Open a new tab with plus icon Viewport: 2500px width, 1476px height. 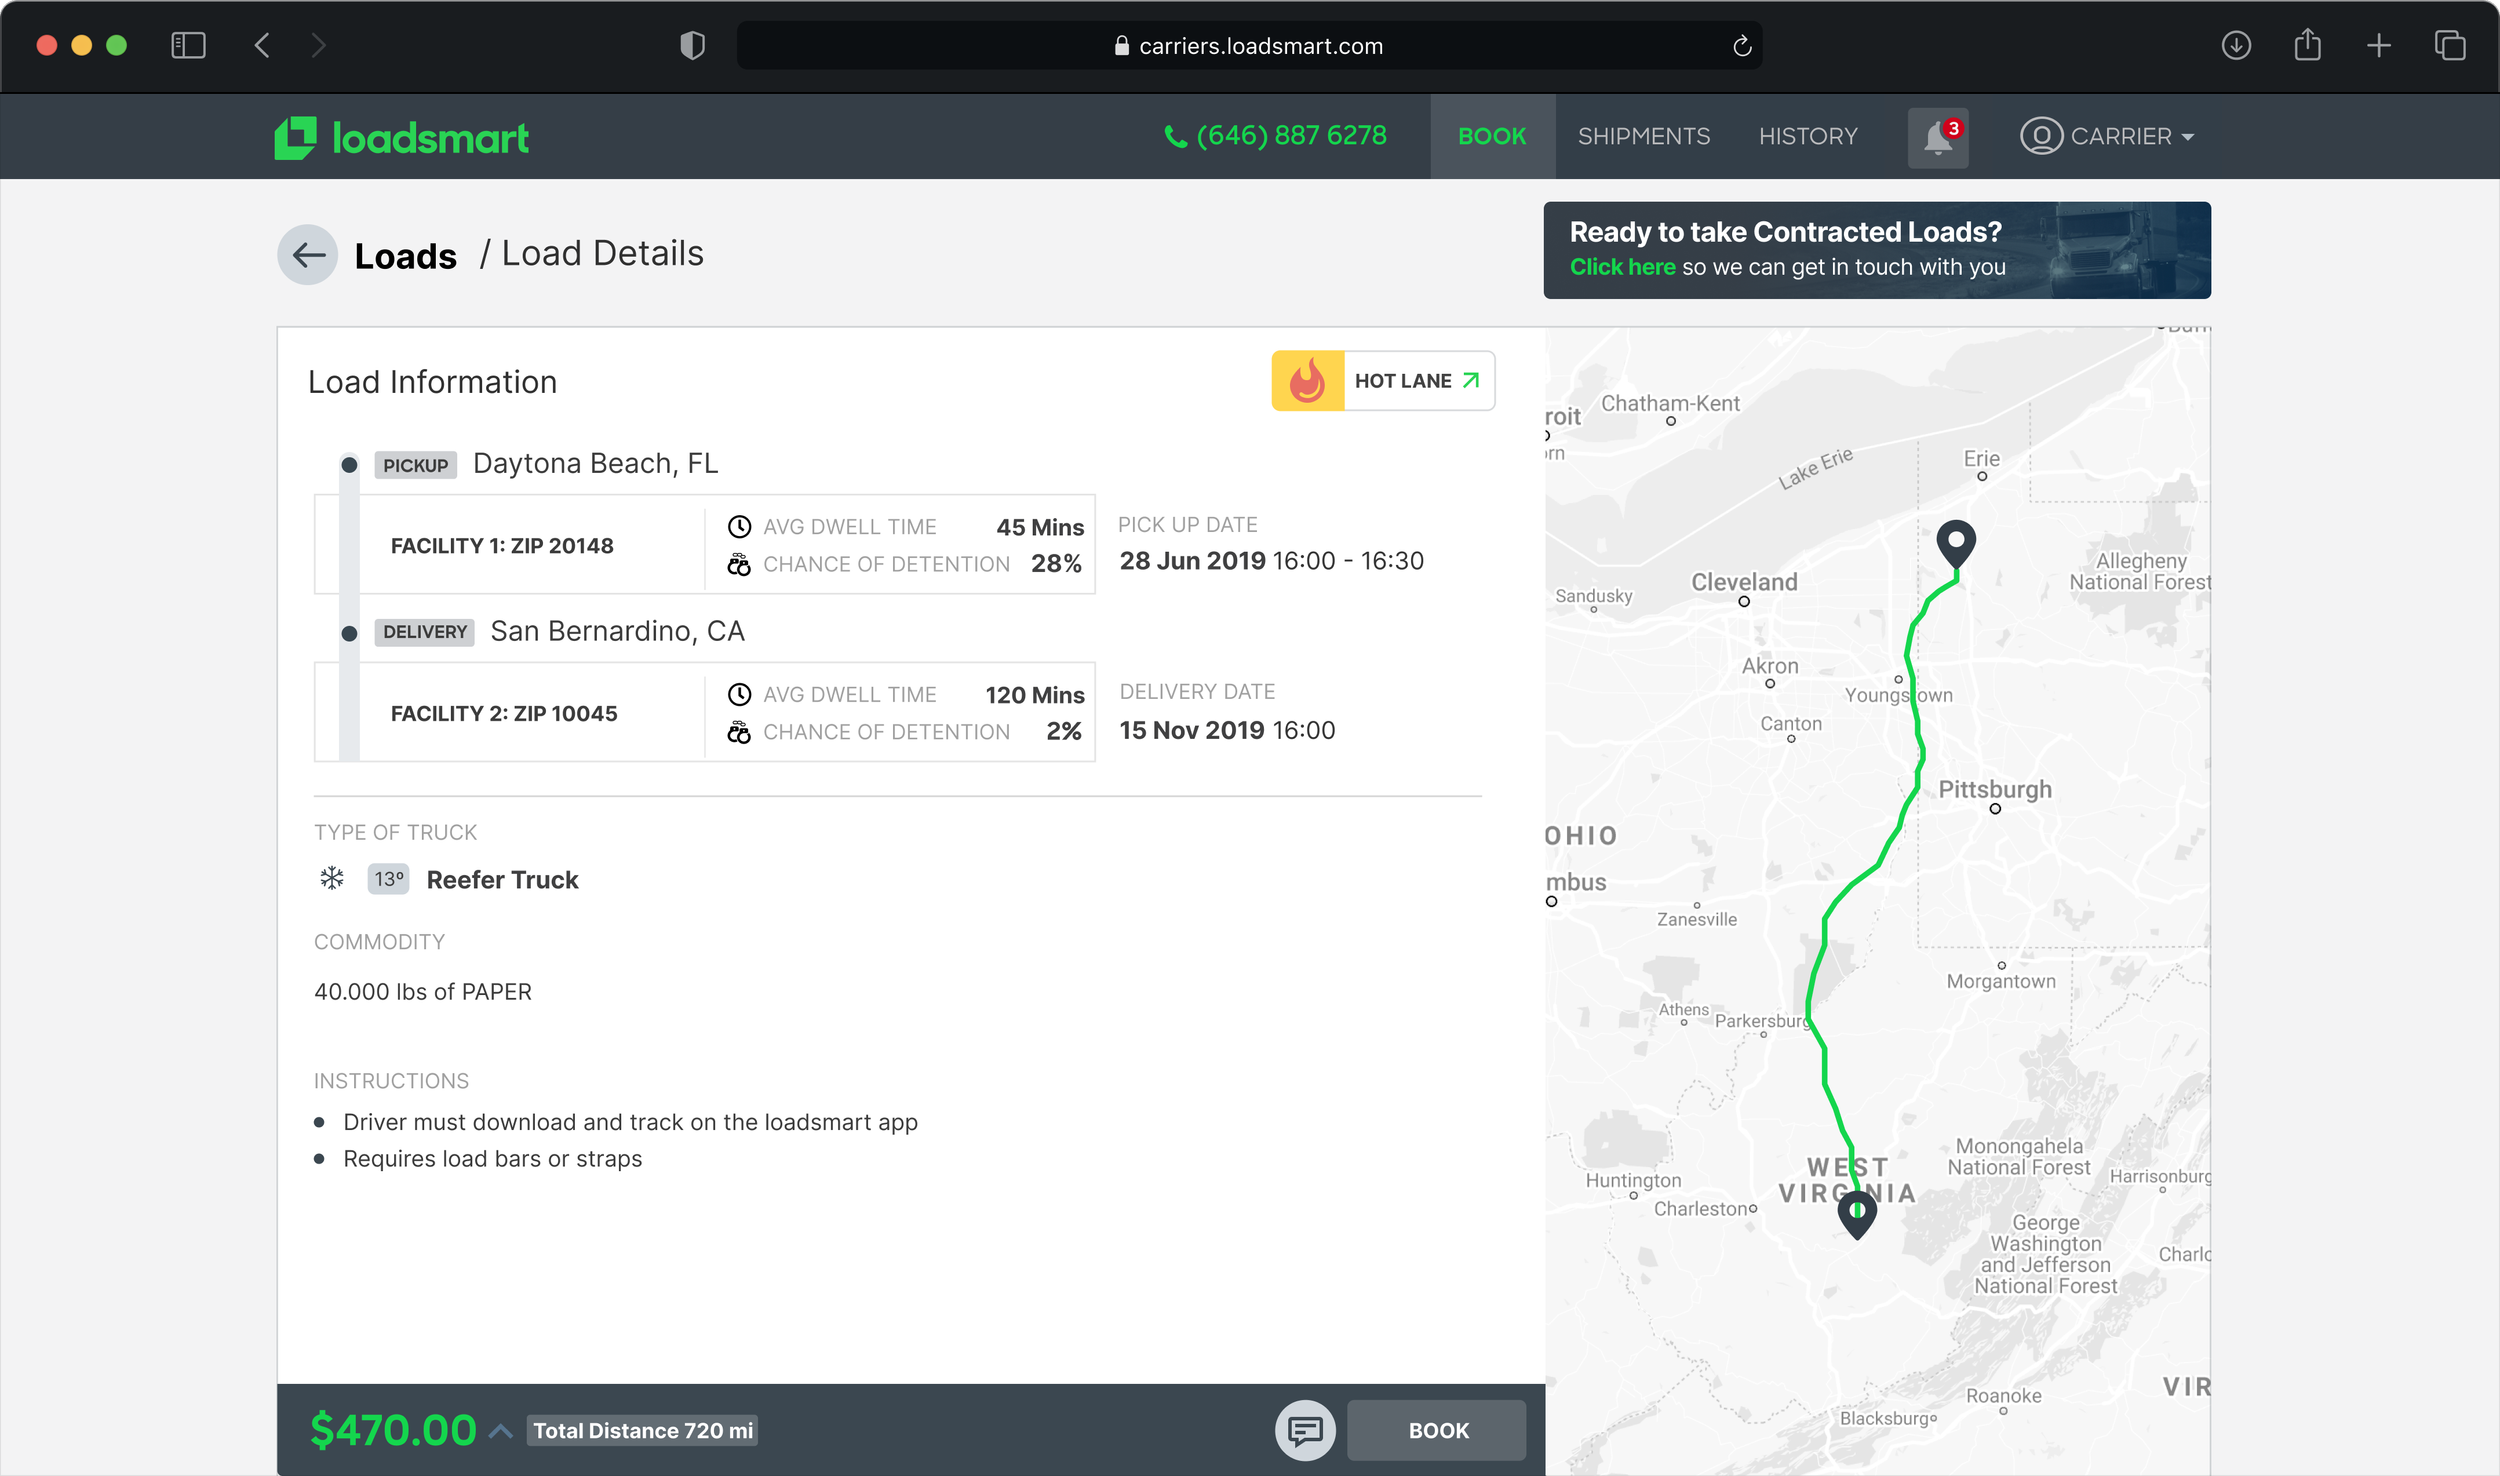pos(2379,46)
